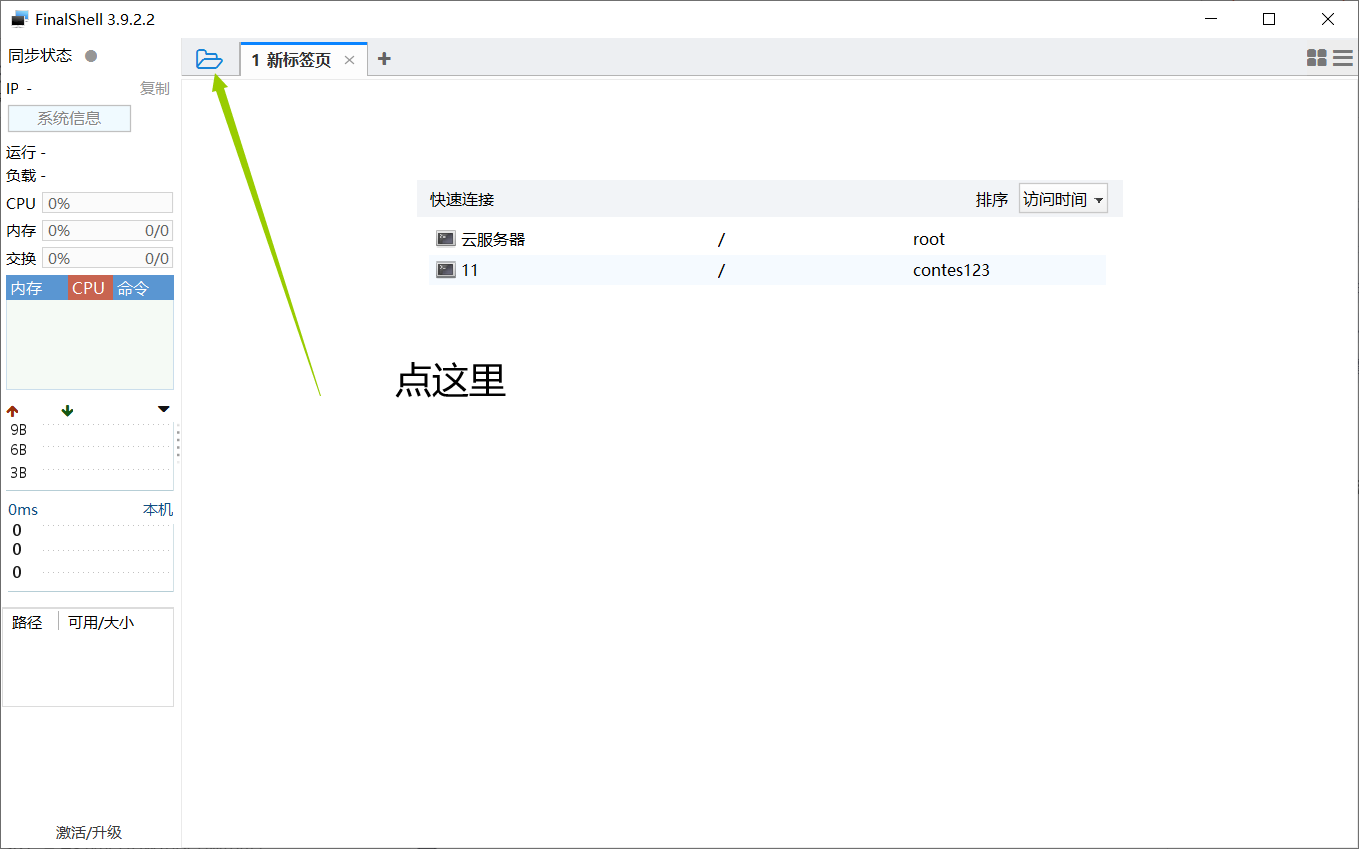Open the hamburger main menu icon
Viewport: 1359px width, 849px height.
pos(1343,59)
